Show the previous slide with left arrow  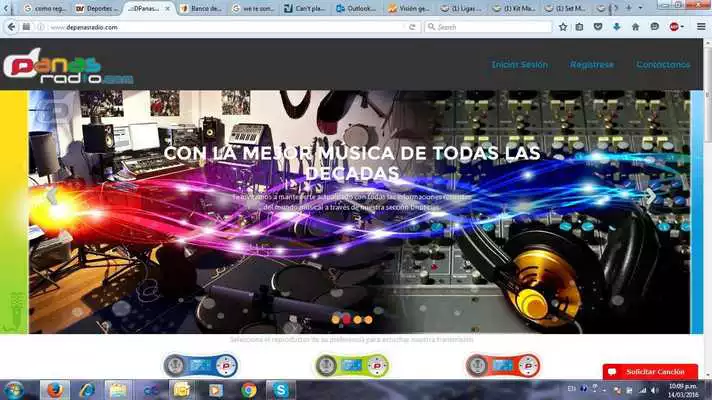coord(52,196)
